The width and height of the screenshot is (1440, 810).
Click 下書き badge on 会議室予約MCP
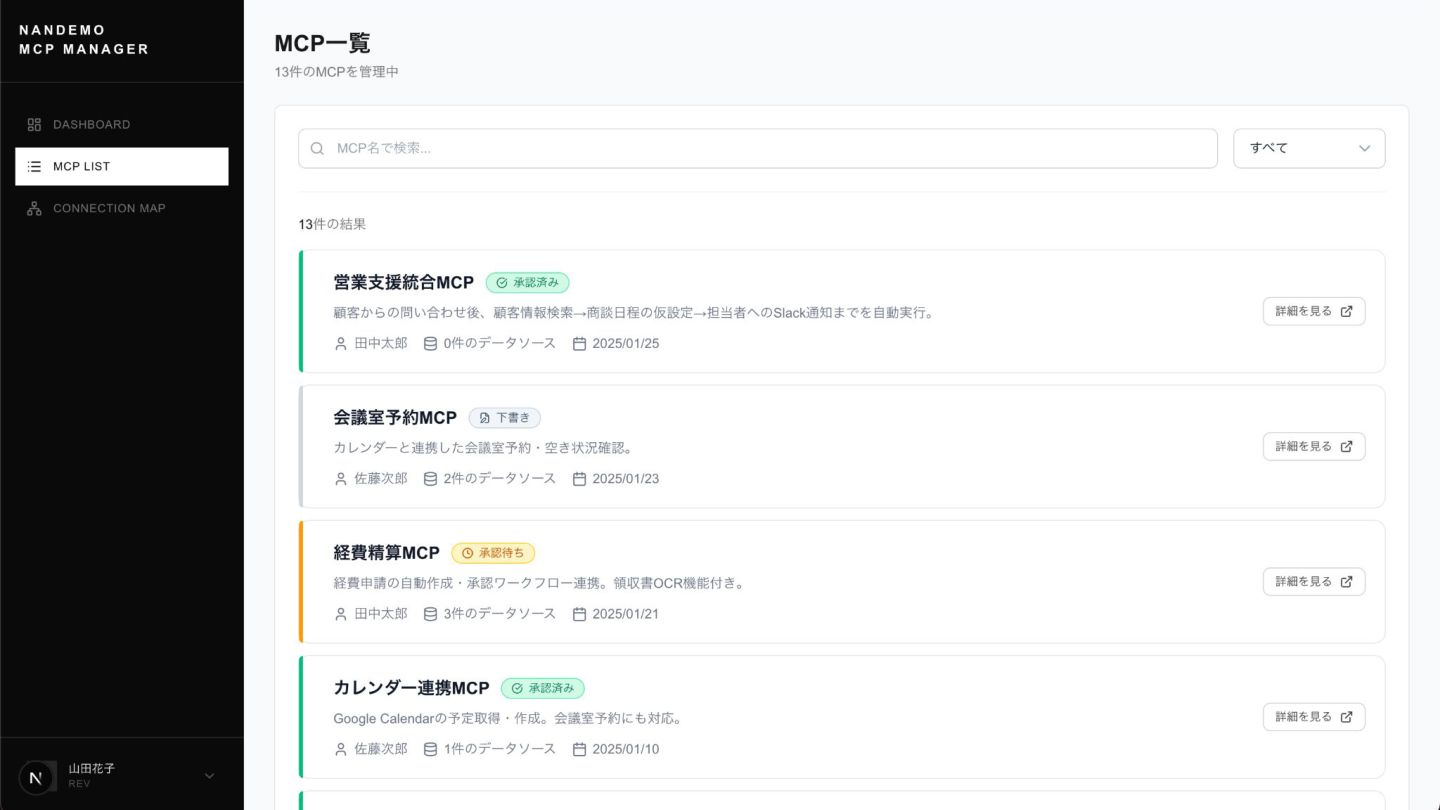pos(505,418)
